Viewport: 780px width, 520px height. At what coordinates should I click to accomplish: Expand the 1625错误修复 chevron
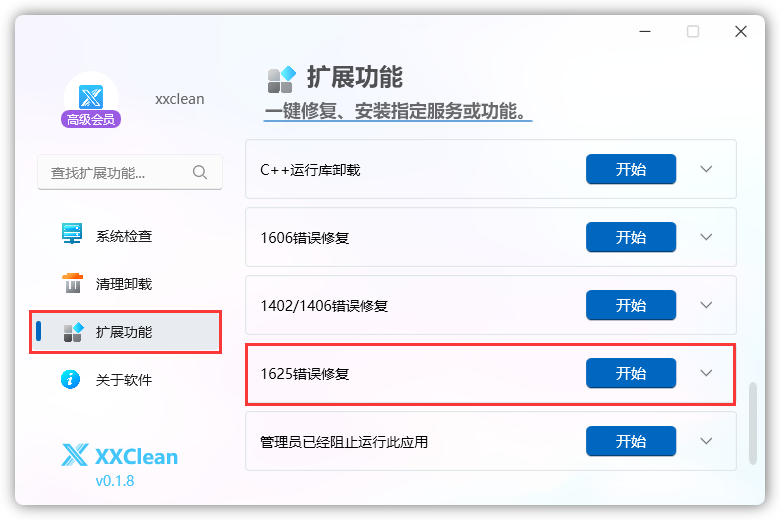(706, 373)
